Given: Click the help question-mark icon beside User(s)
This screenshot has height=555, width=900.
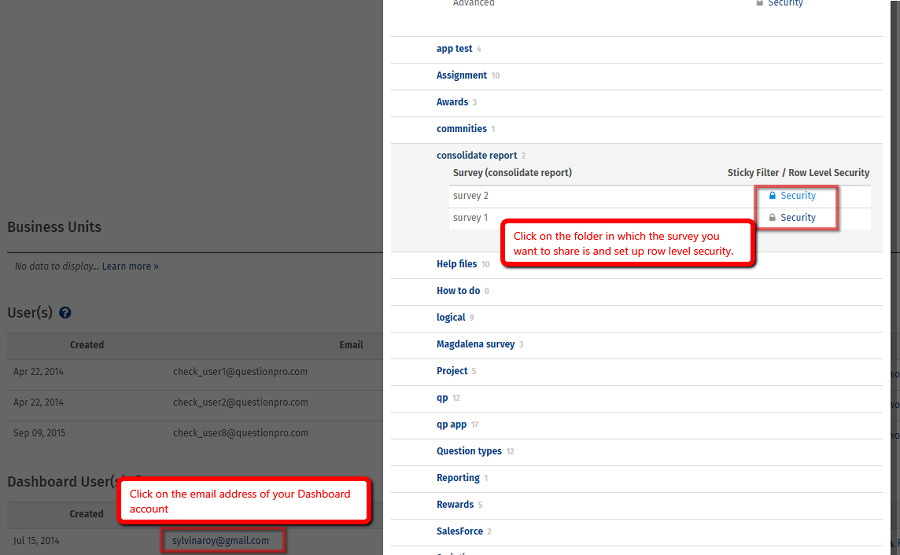Looking at the screenshot, I should point(65,313).
